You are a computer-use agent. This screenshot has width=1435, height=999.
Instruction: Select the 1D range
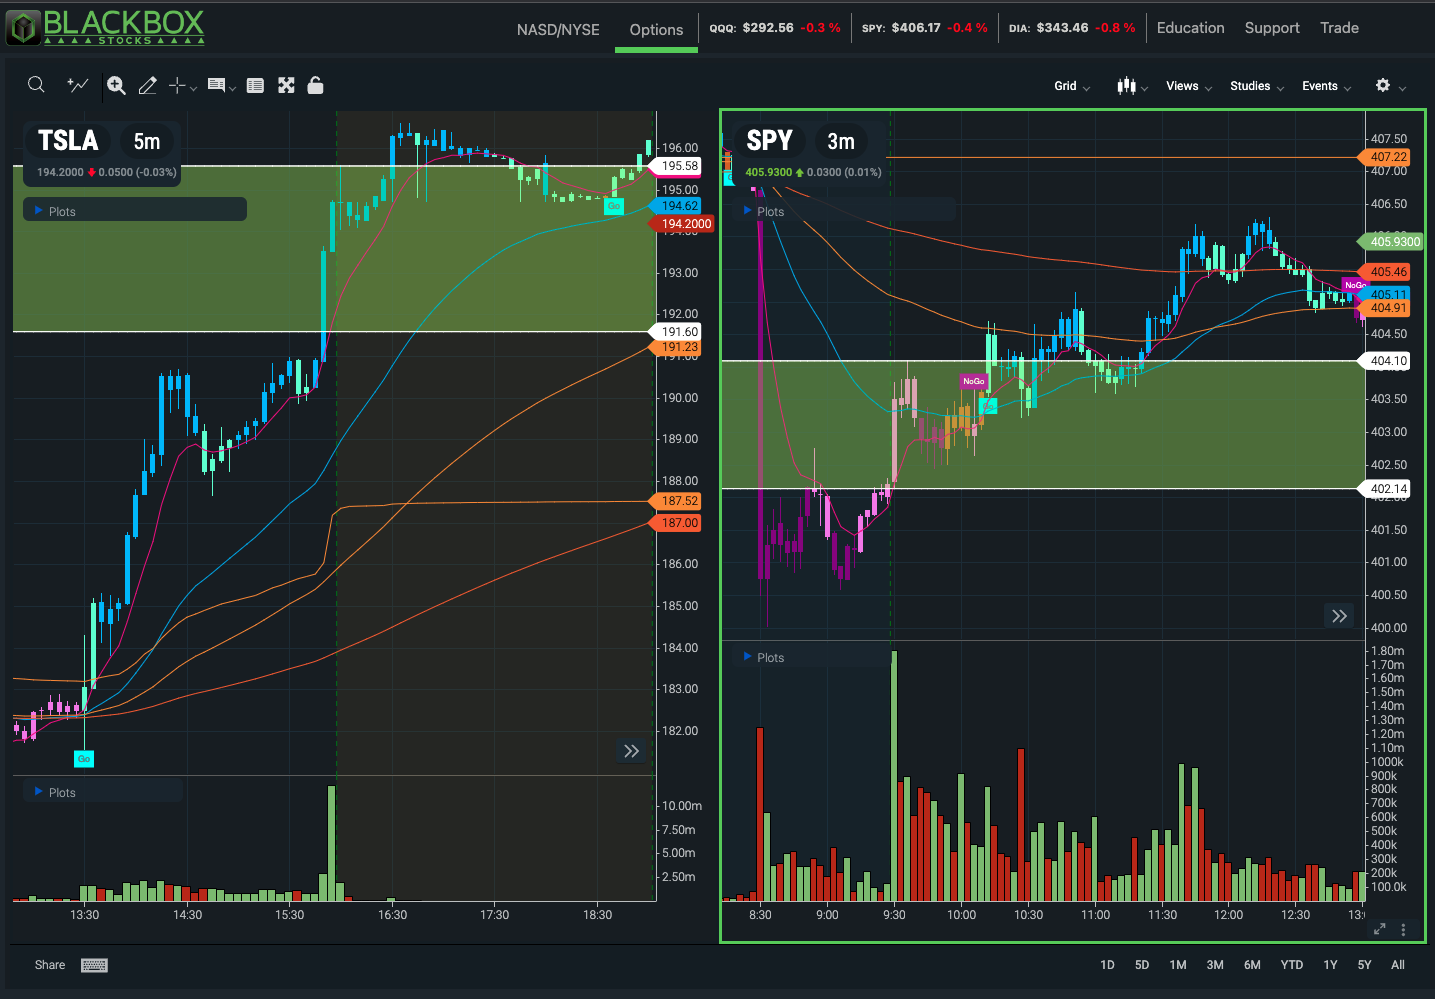point(1107,965)
